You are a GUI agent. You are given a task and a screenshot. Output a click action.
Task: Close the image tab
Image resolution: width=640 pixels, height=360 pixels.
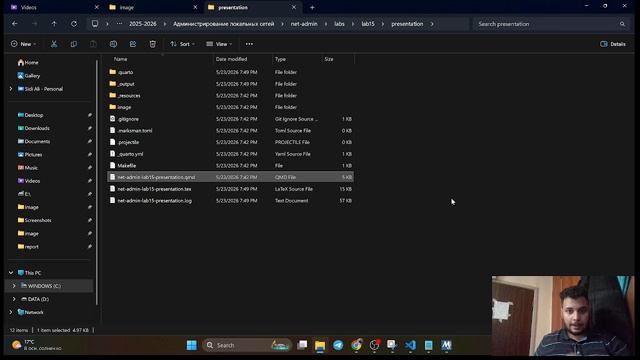pos(195,7)
